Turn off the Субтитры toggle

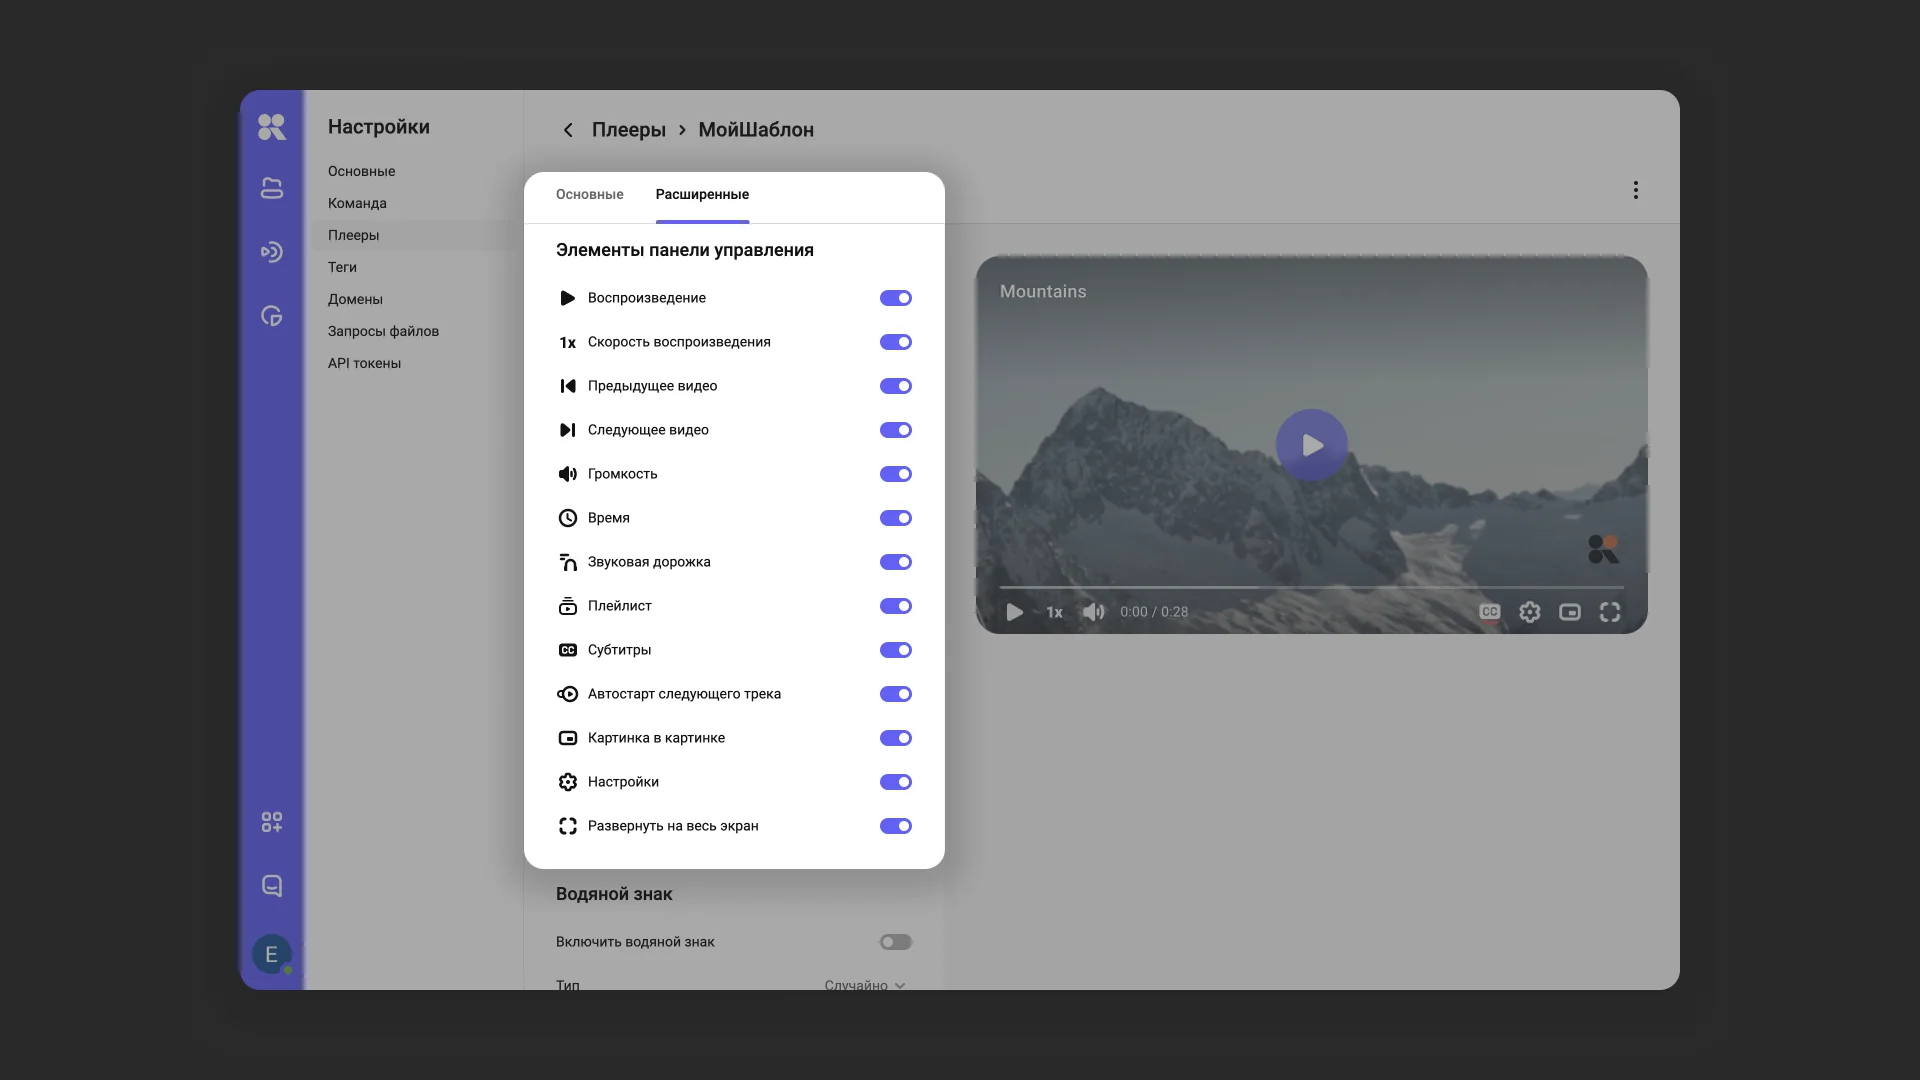pos(895,650)
